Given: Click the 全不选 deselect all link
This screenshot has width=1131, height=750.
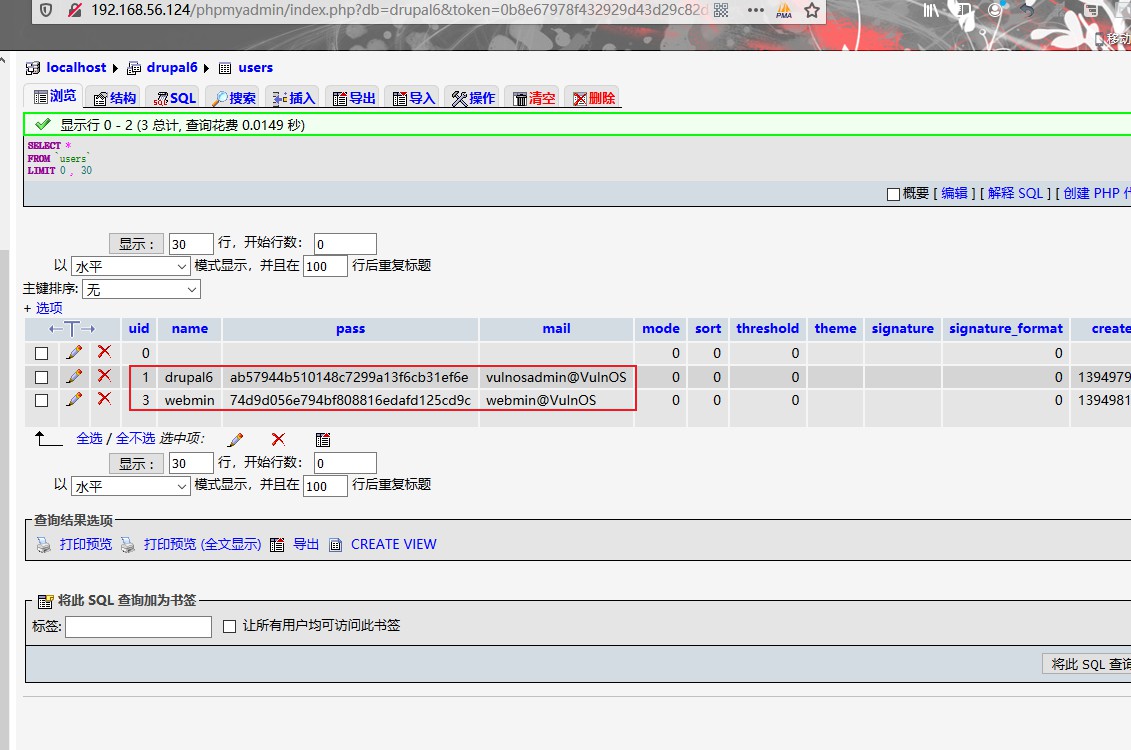Looking at the screenshot, I should click(136, 438).
